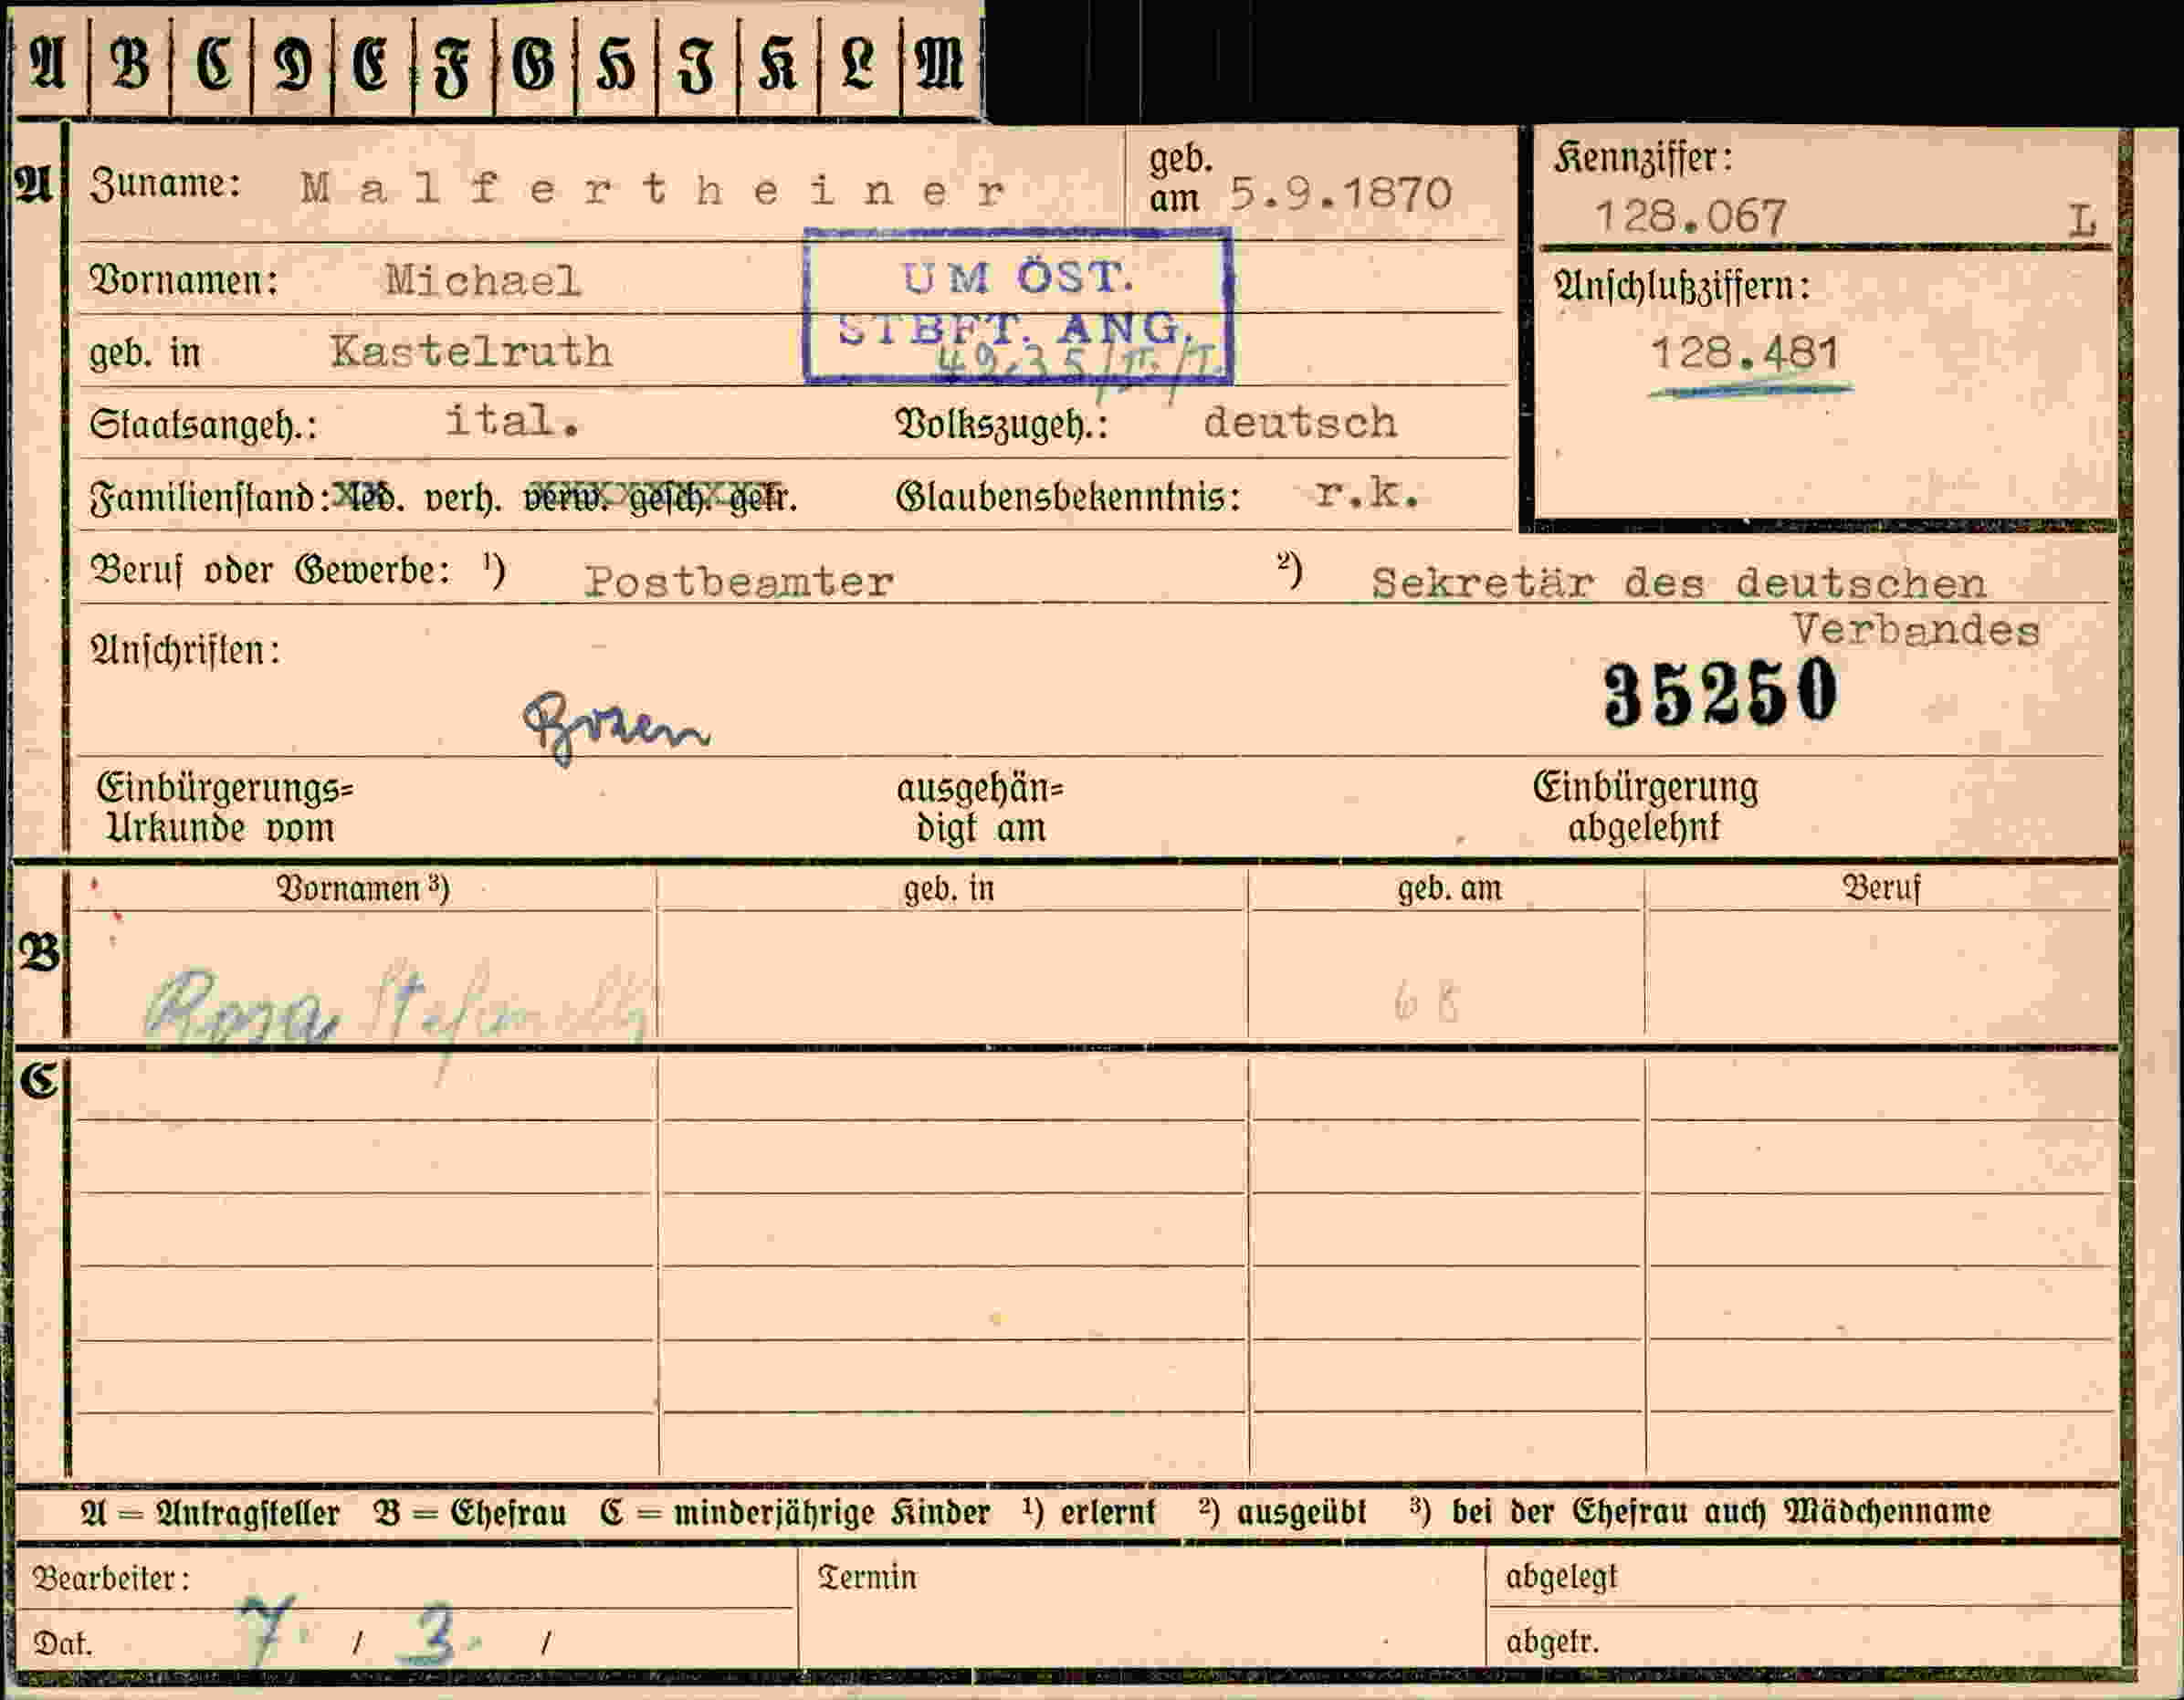
Task: Click the handwritten wife's name Rosa
Action: [242, 1007]
